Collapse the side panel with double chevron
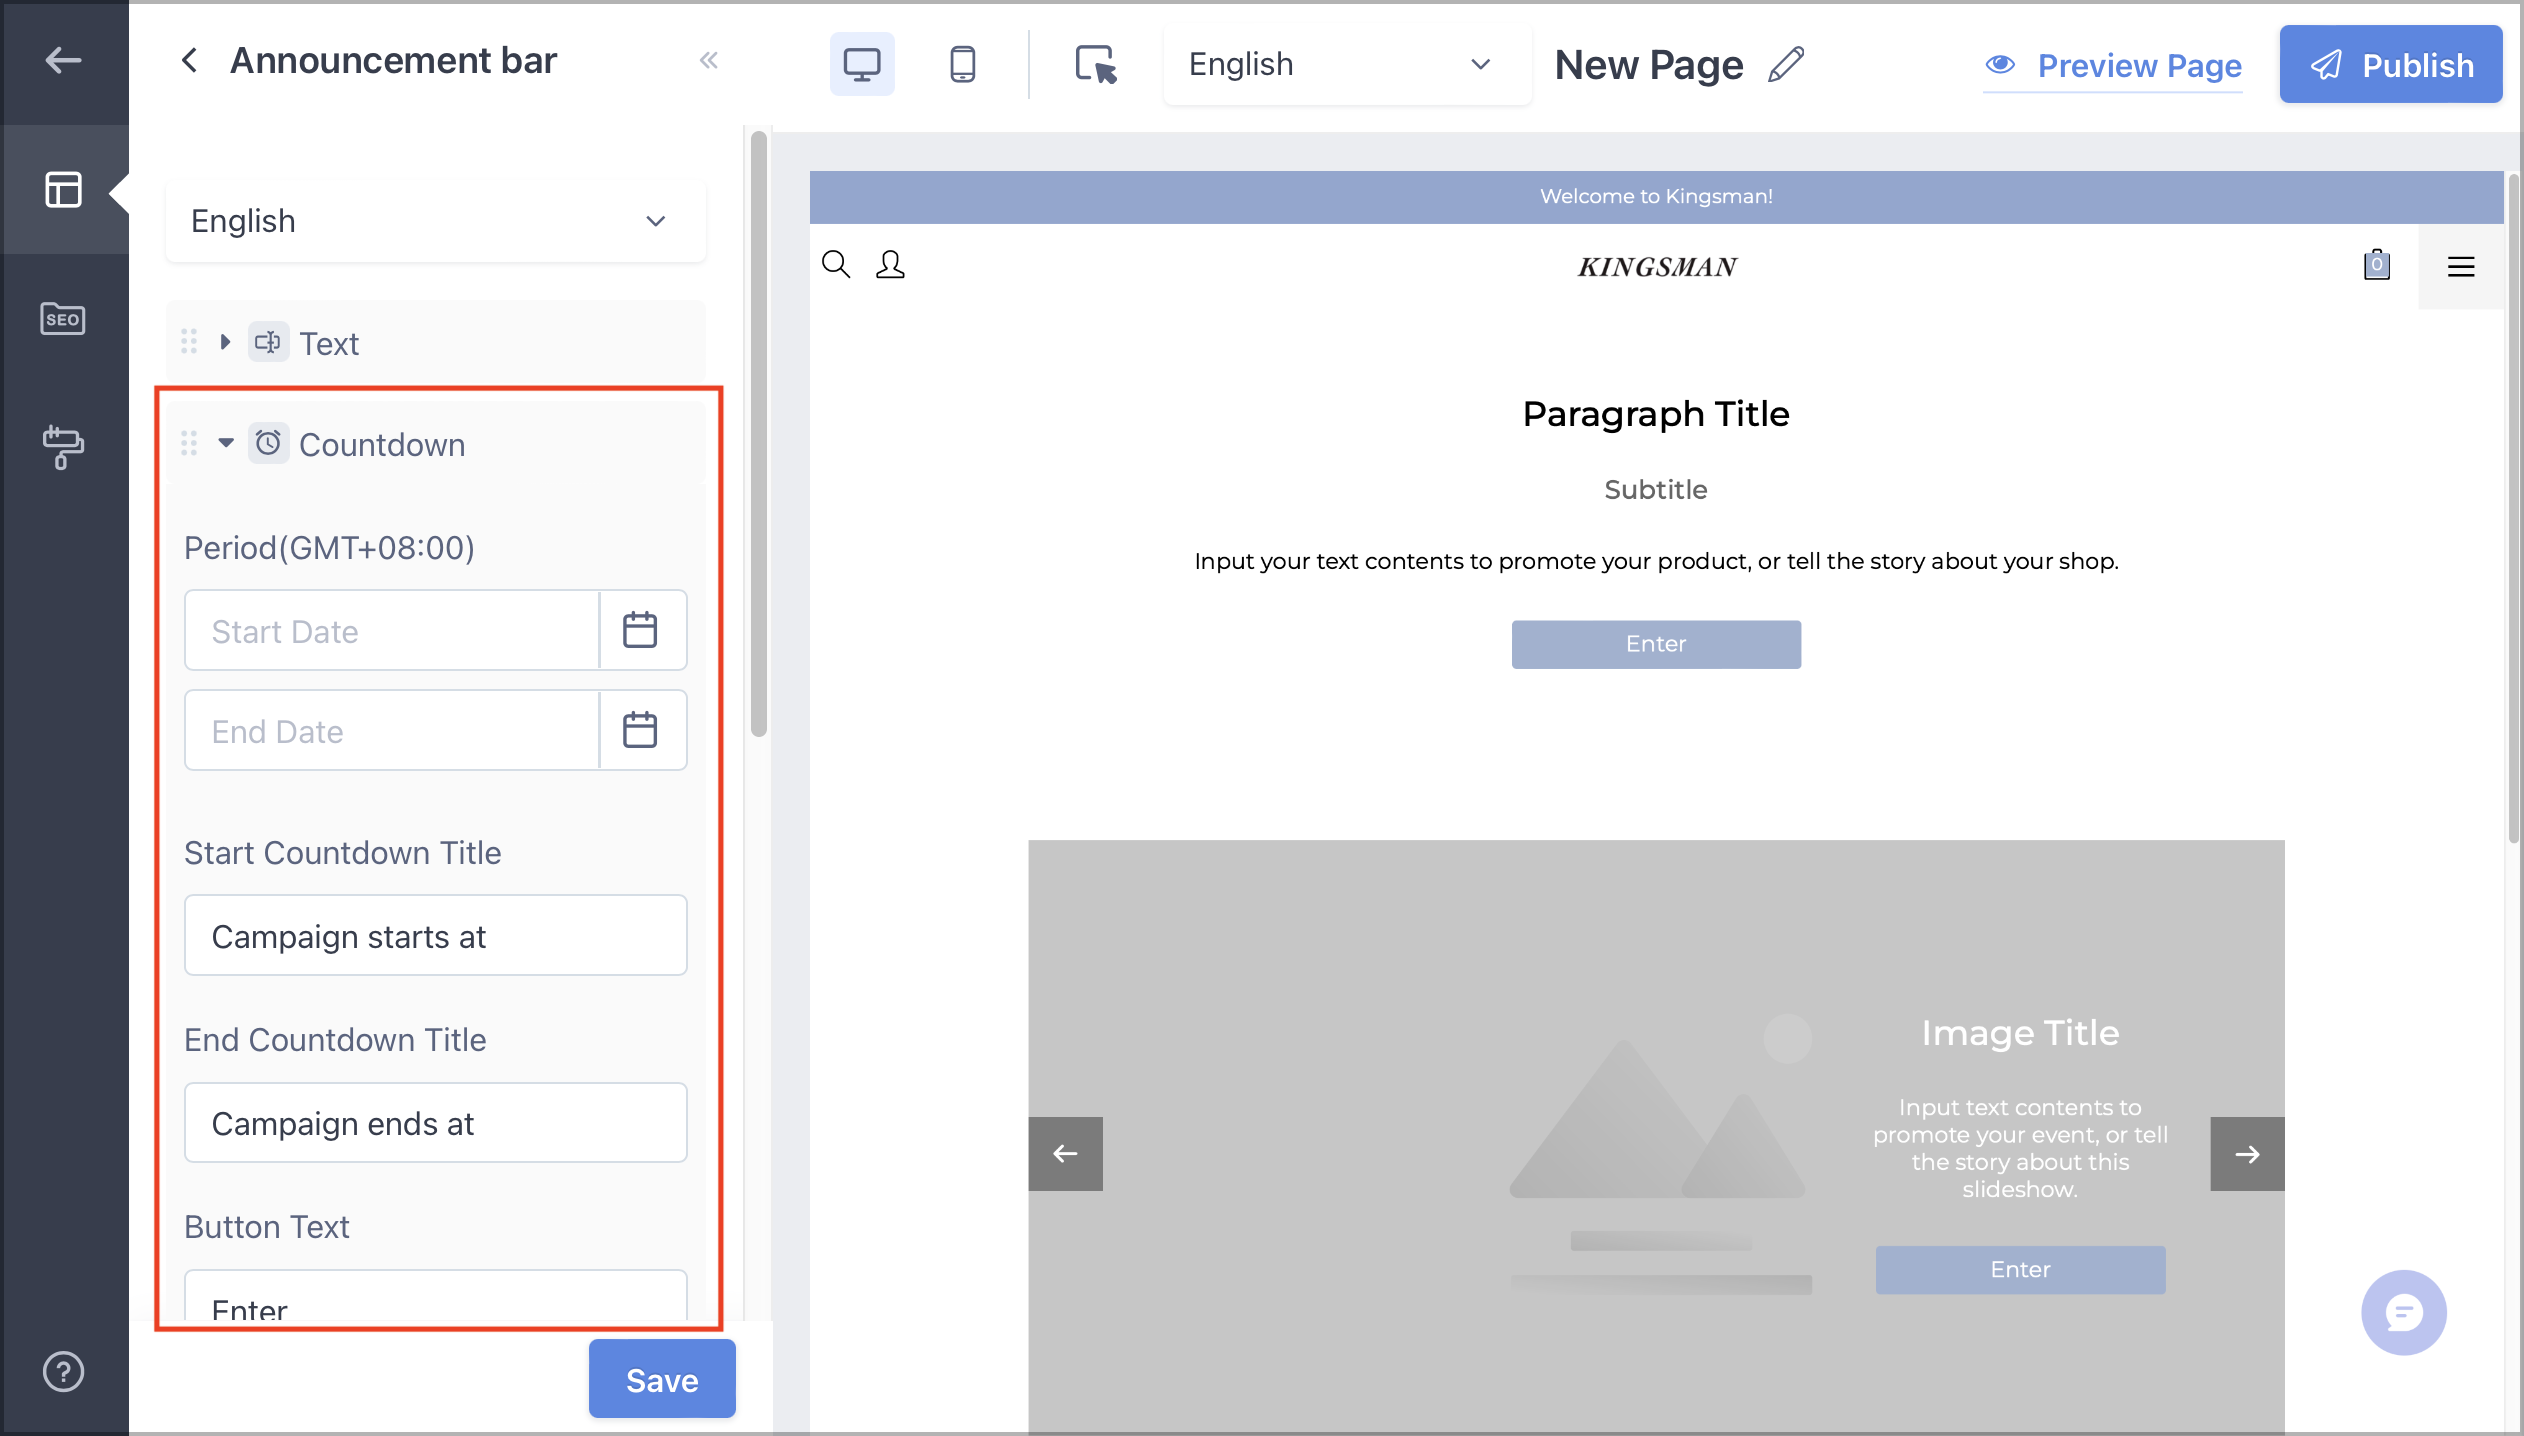Viewport: 2524px width, 1436px height. point(709,61)
